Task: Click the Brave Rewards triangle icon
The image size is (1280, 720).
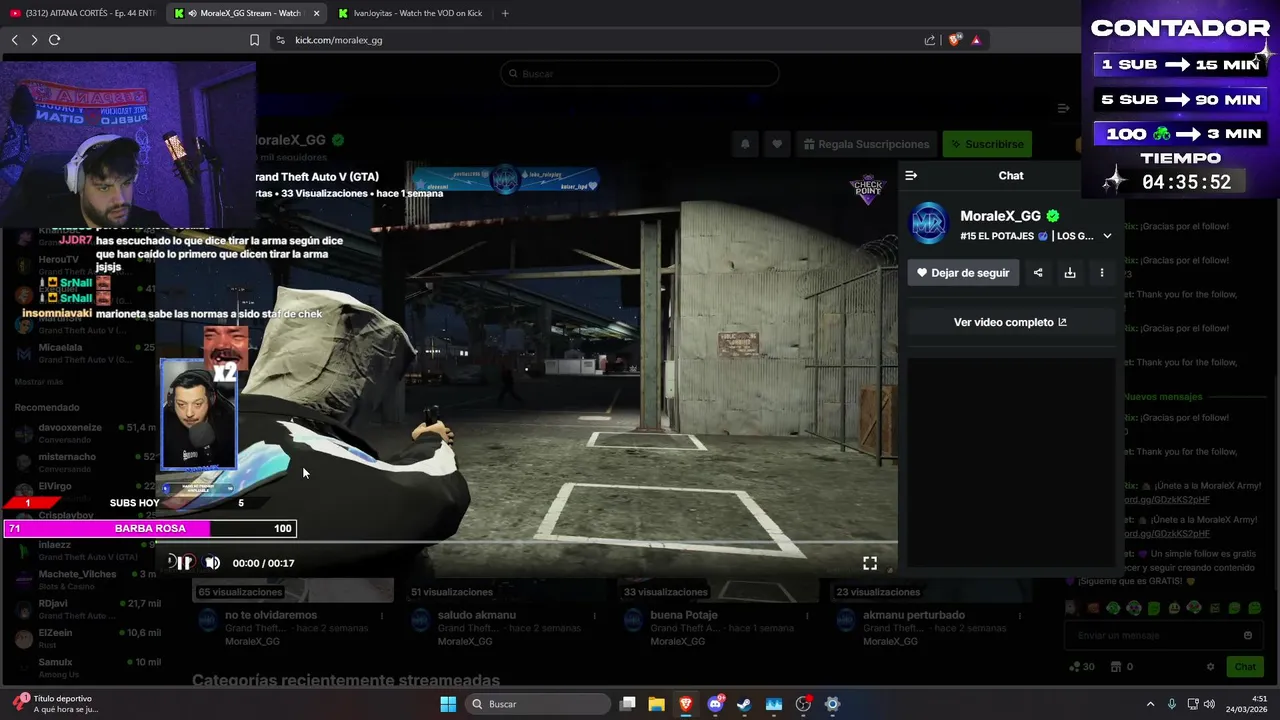Action: [x=976, y=40]
